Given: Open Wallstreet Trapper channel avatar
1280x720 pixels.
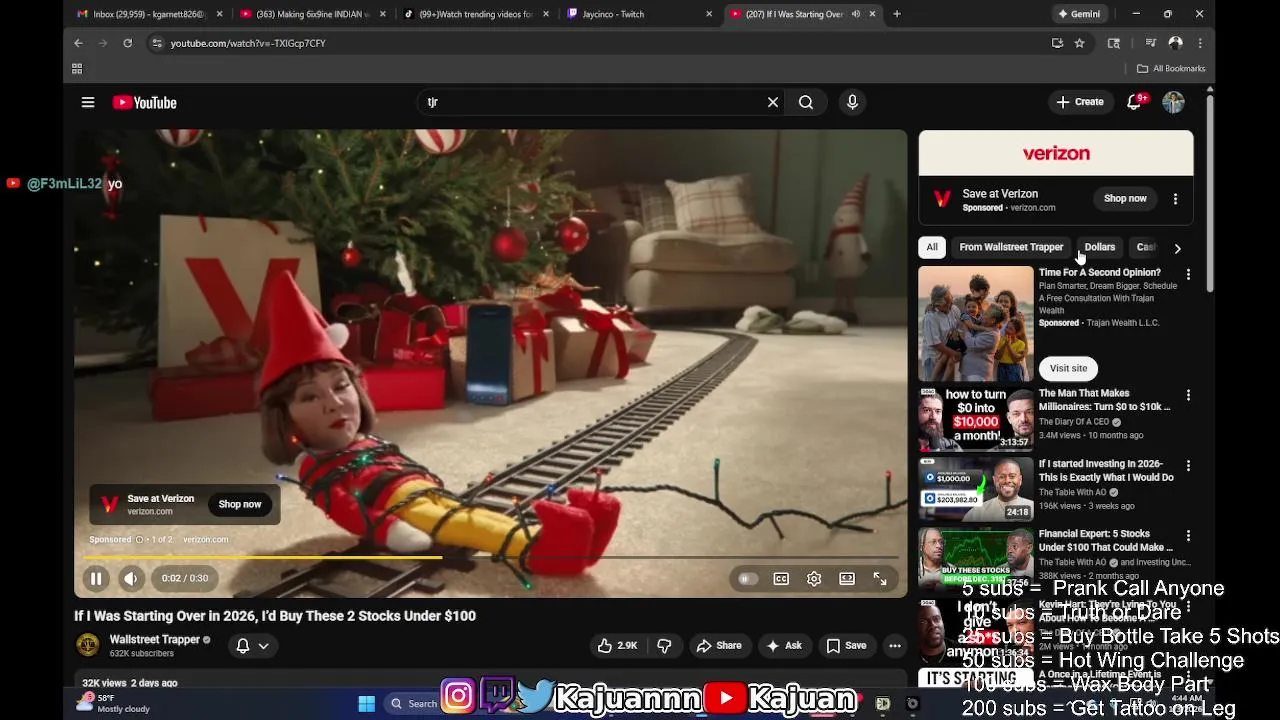Looking at the screenshot, I should (x=88, y=645).
